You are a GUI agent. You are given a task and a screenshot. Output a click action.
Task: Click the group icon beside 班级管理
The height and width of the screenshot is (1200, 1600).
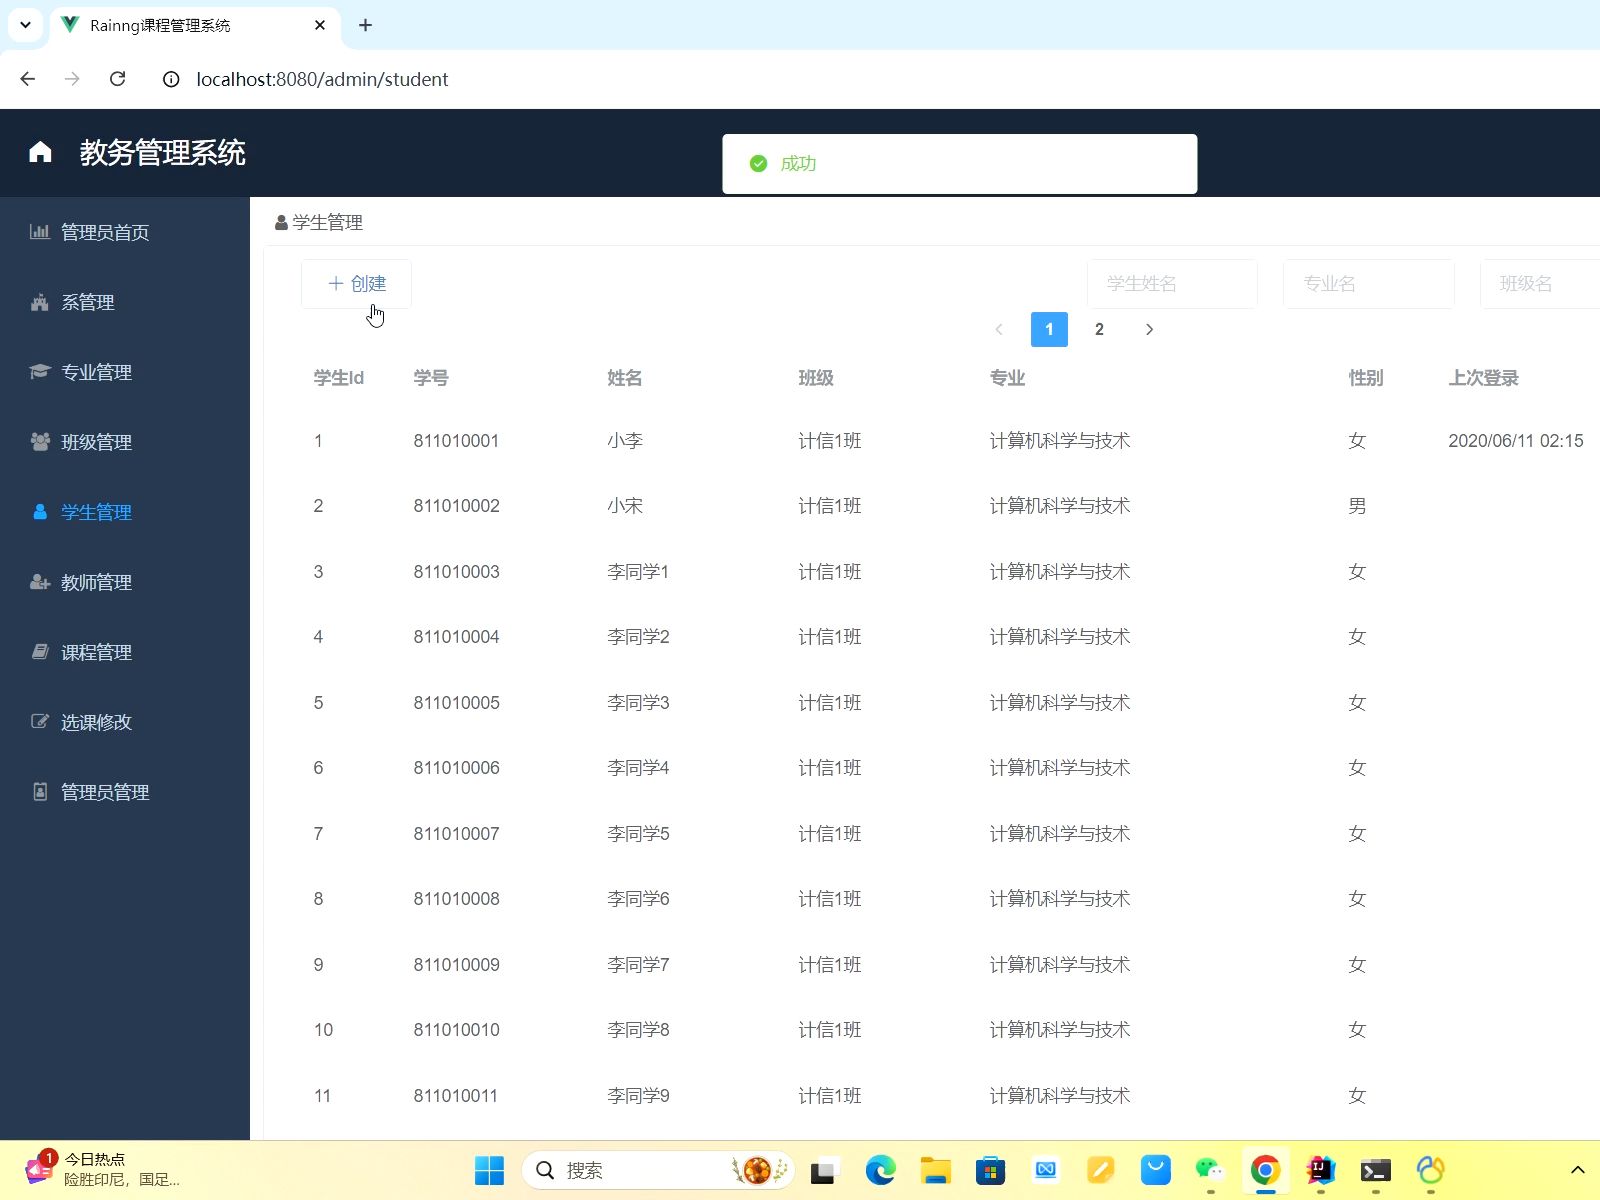[40, 442]
